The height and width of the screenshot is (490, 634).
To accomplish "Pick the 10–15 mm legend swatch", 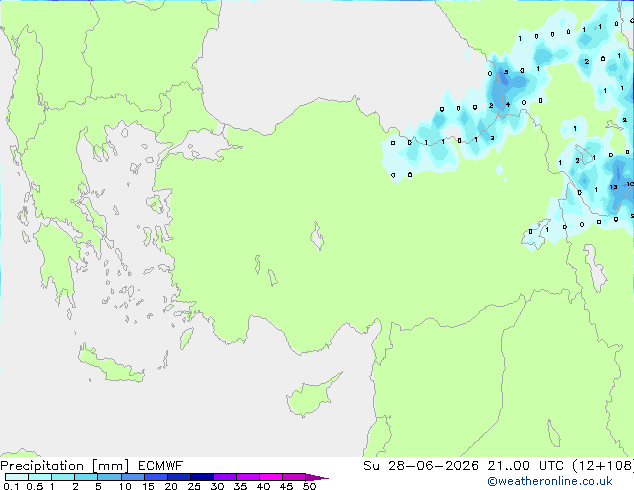I will pos(132,477).
